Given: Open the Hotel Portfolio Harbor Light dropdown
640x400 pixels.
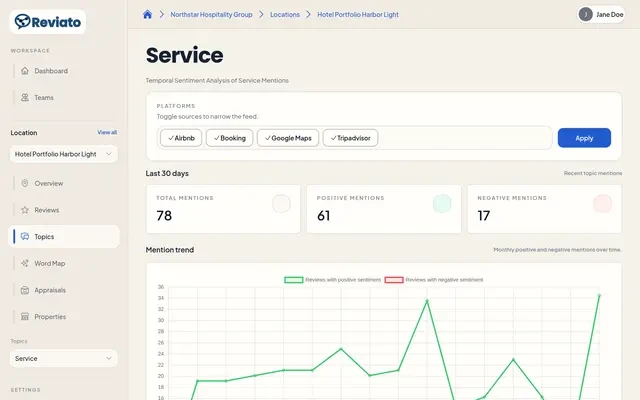Looking at the screenshot, I should (64, 154).
